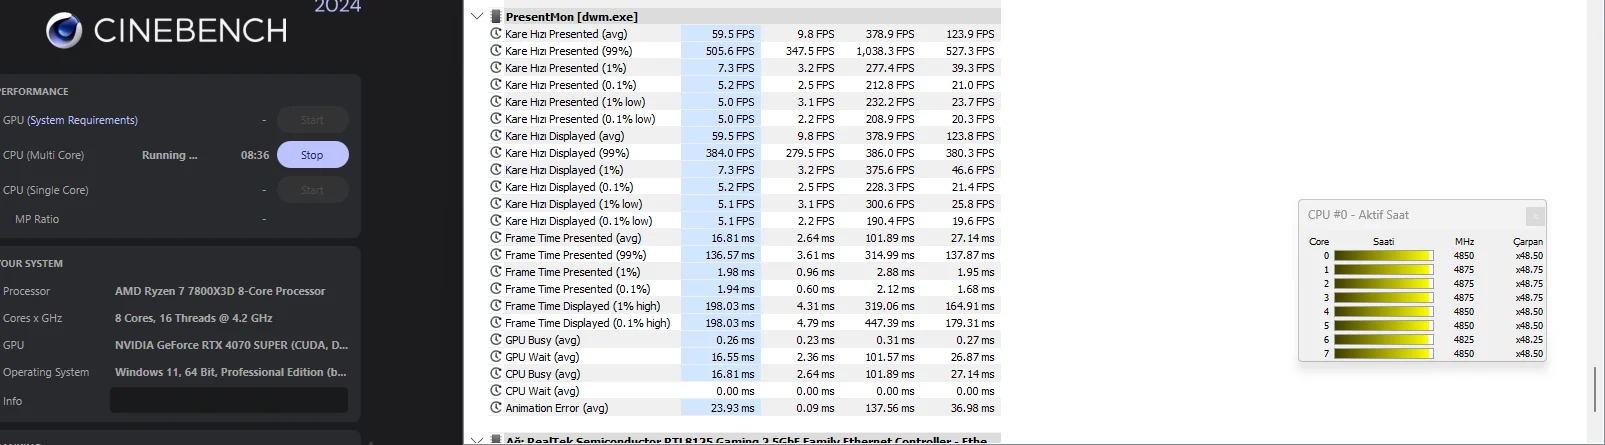Click the Core 3 clock bar

pos(1383,298)
